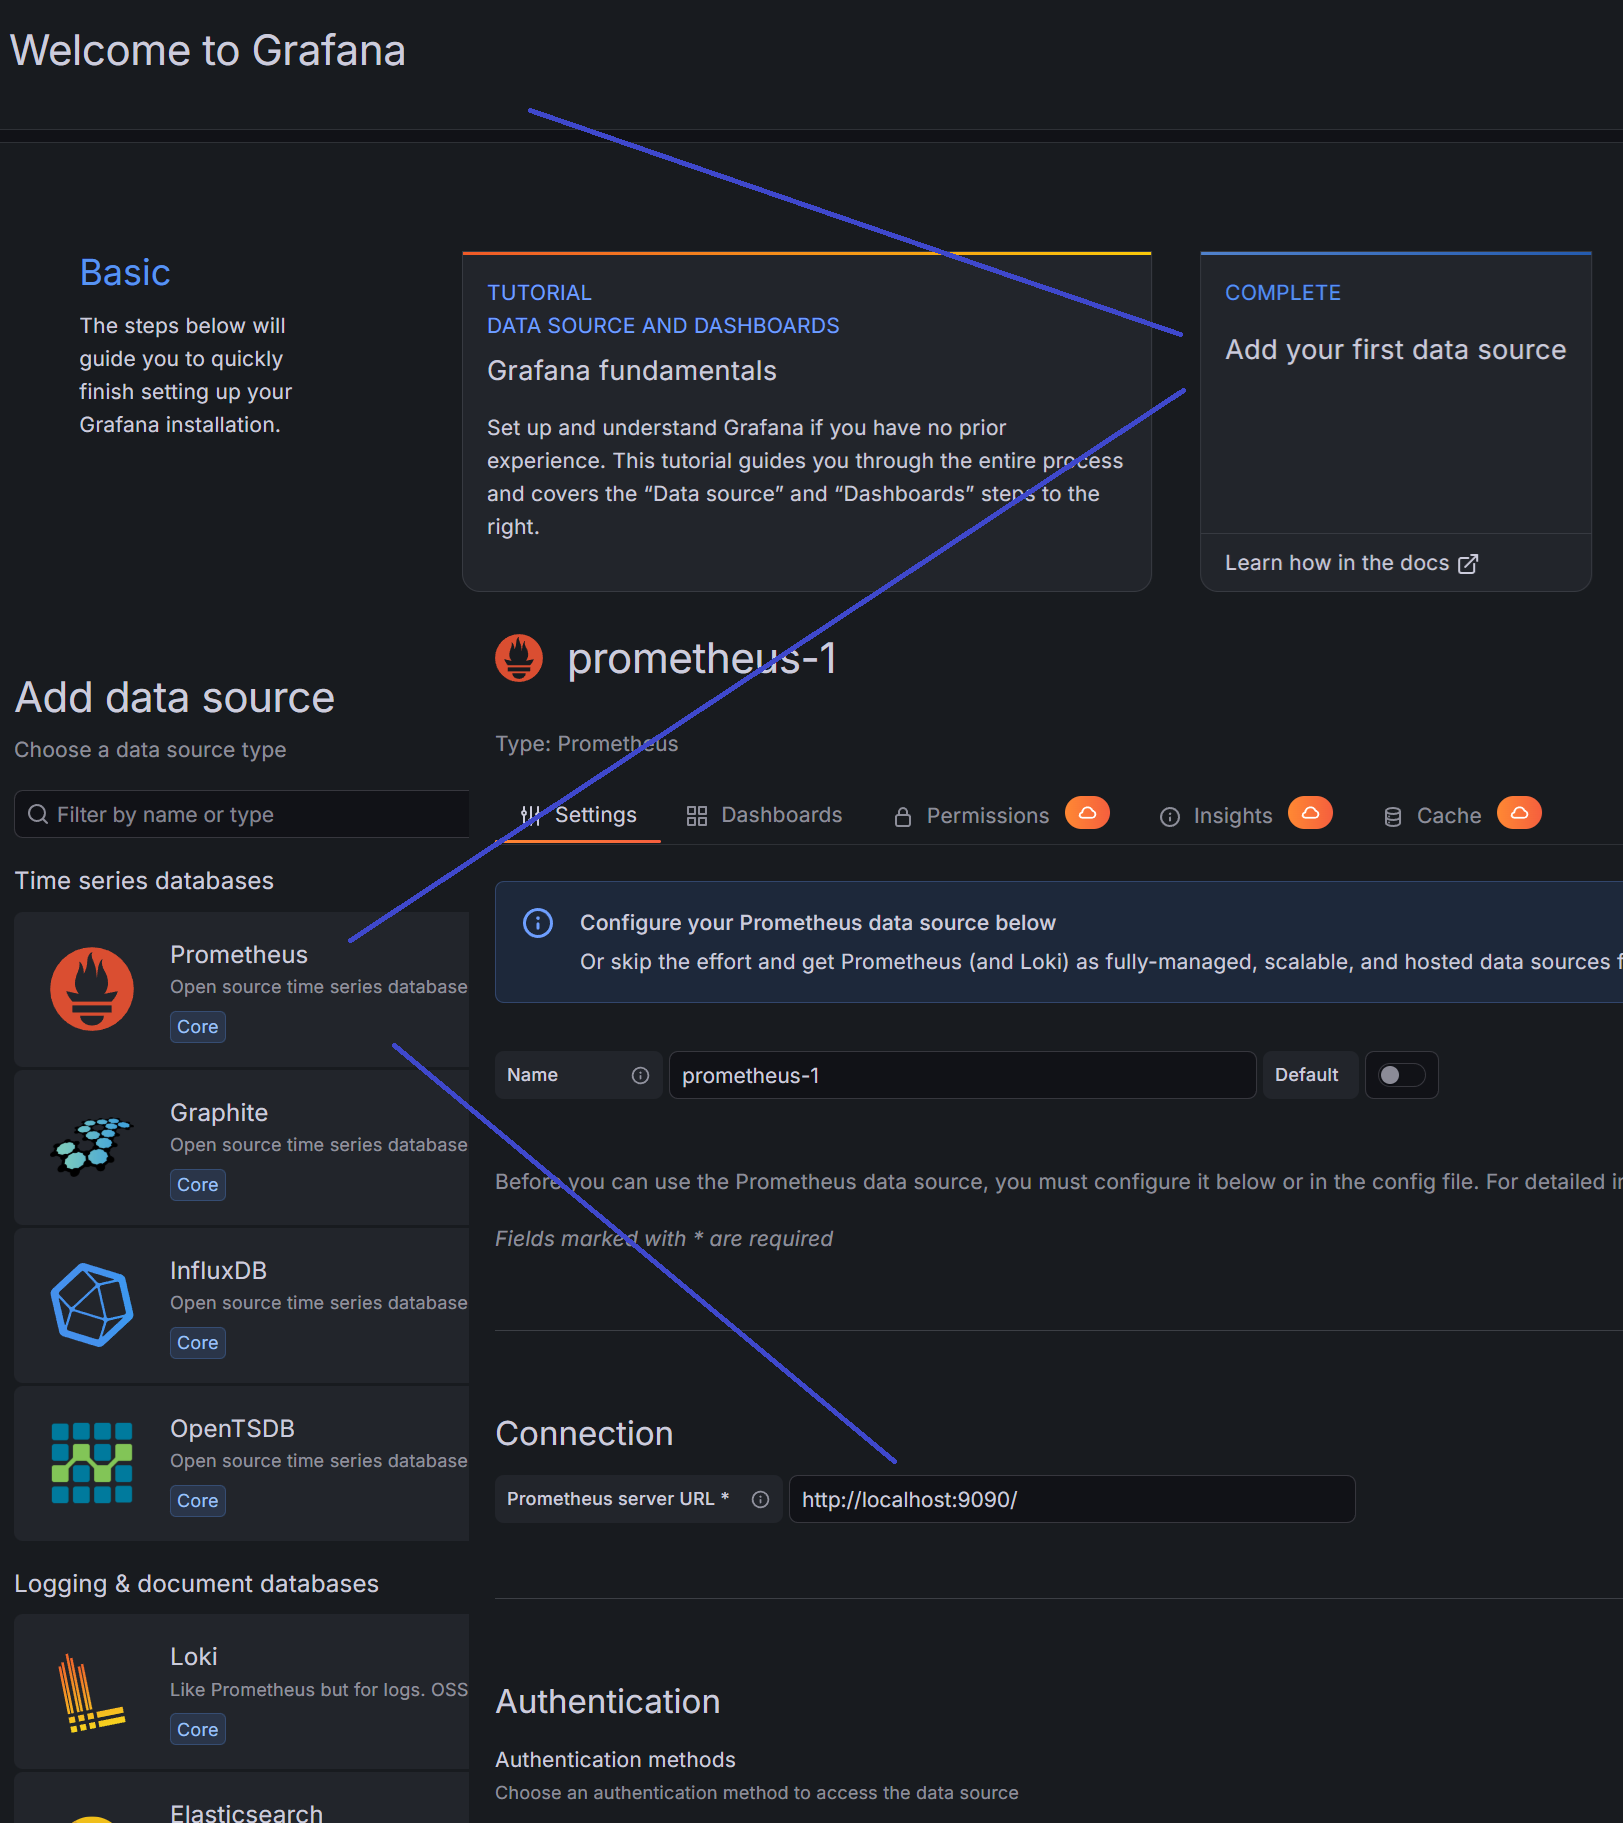Click the Configure your Prometheus data source below text
Viewport: 1623px width, 1823px height.
818,923
